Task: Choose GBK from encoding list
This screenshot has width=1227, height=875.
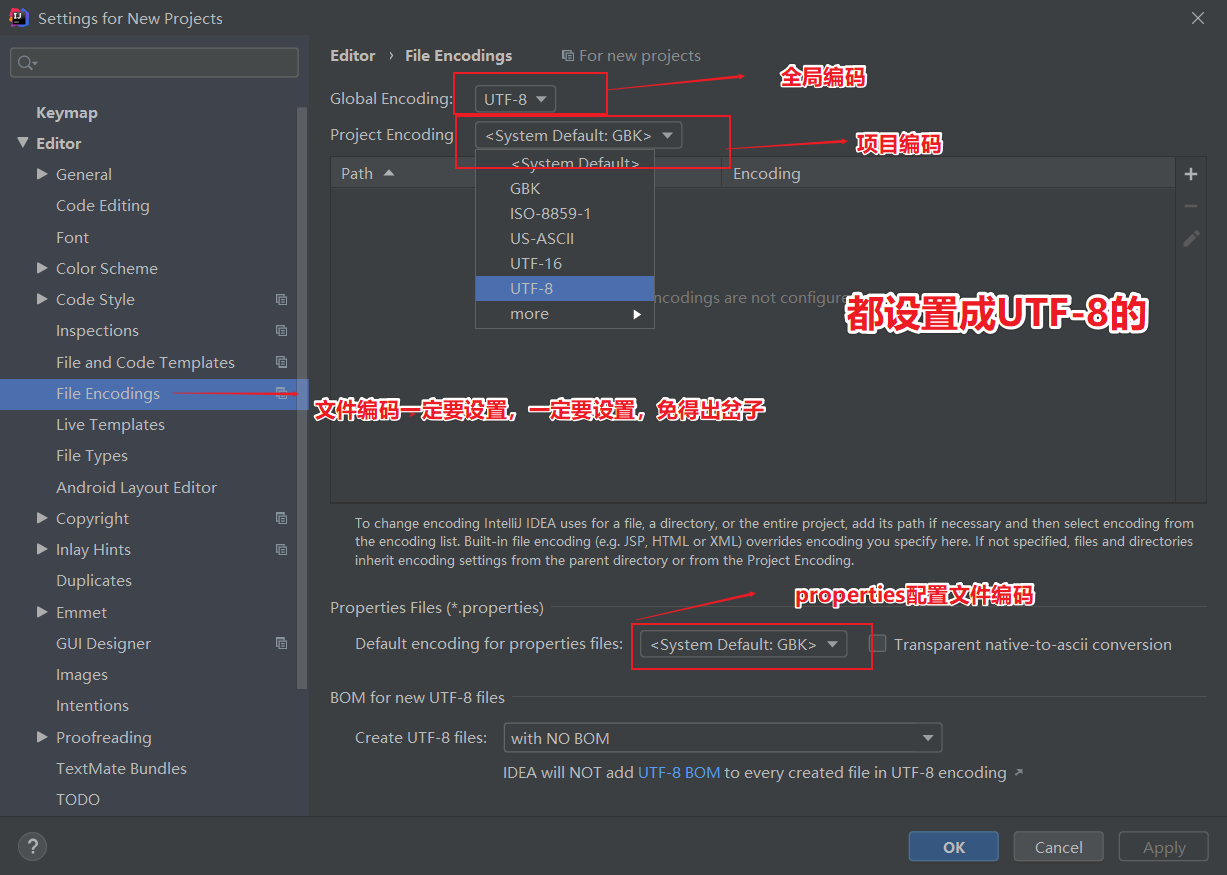Action: coord(565,188)
